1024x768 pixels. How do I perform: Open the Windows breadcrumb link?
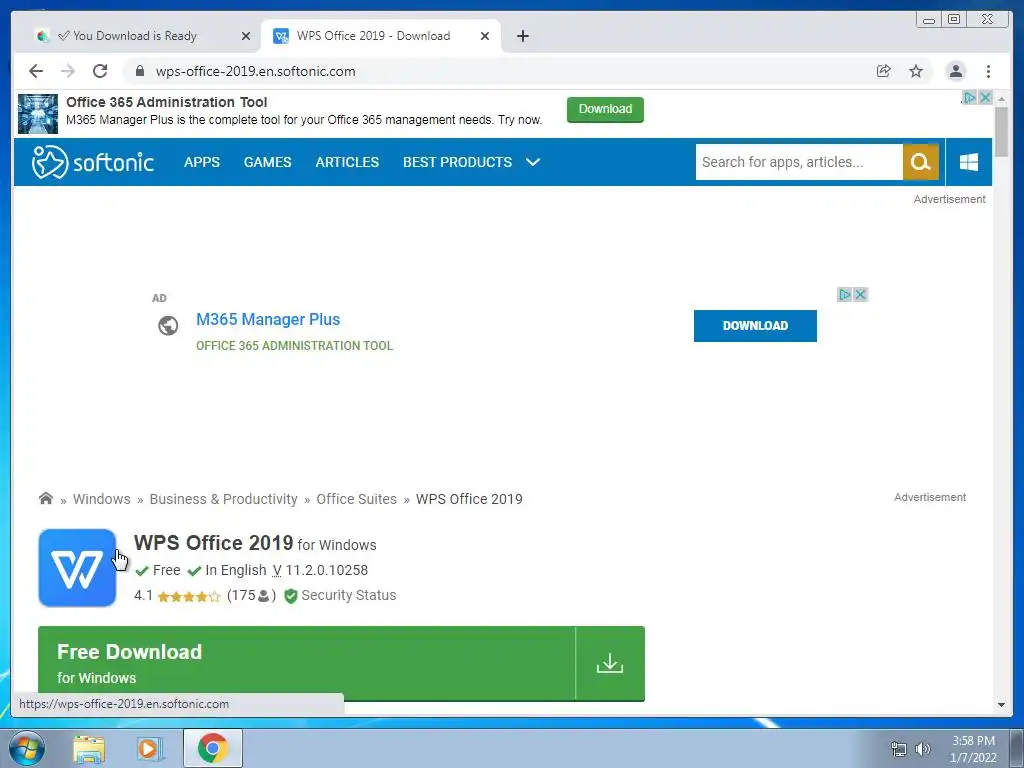click(x=101, y=499)
